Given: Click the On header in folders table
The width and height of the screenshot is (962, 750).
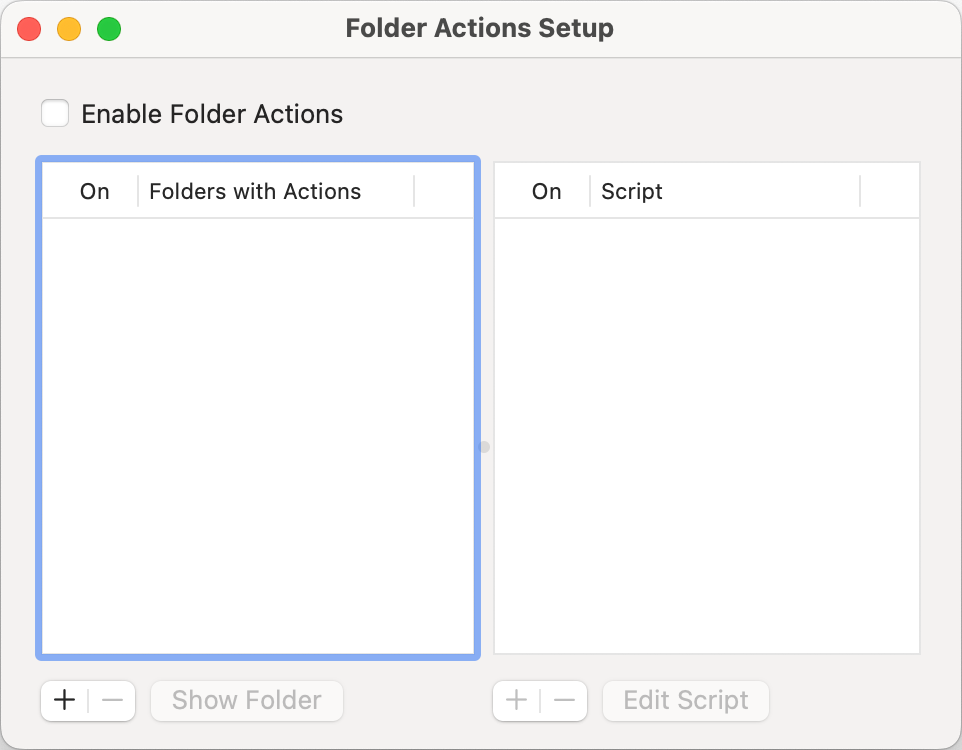Looking at the screenshot, I should (95, 192).
